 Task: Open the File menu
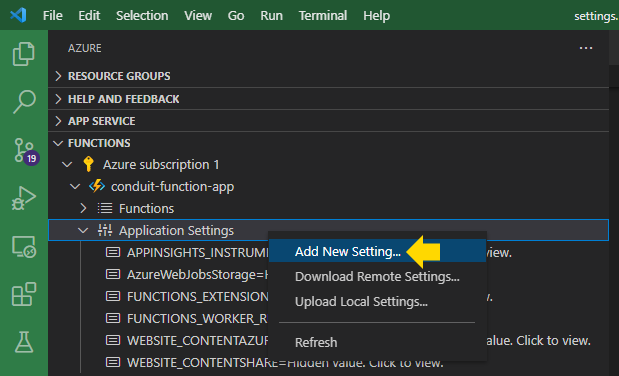53,15
